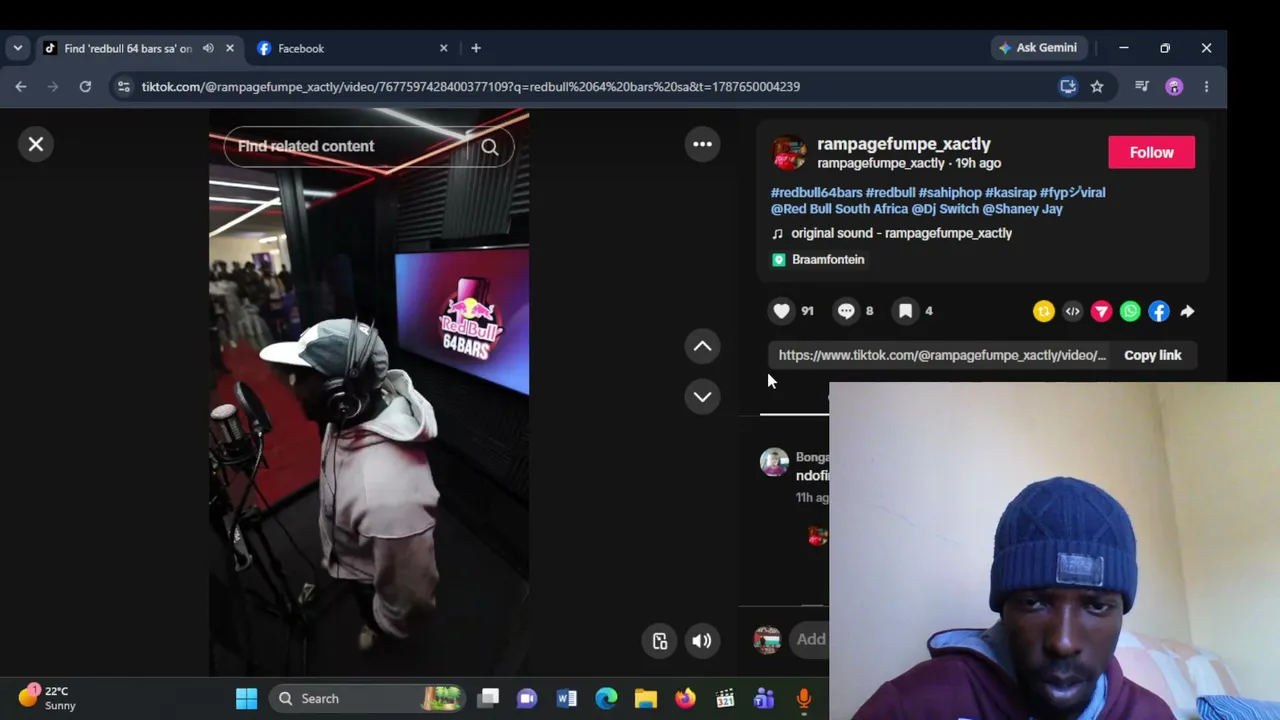1280x720 pixels.
Task: Open the media controls icon in toolbar
Action: click(1142, 87)
